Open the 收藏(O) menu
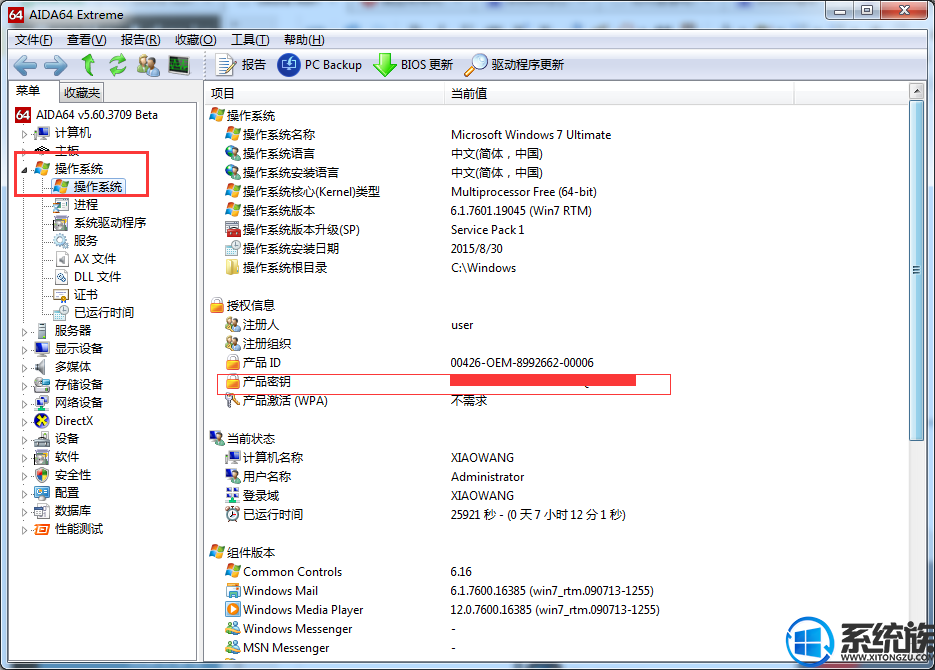 tap(196, 40)
